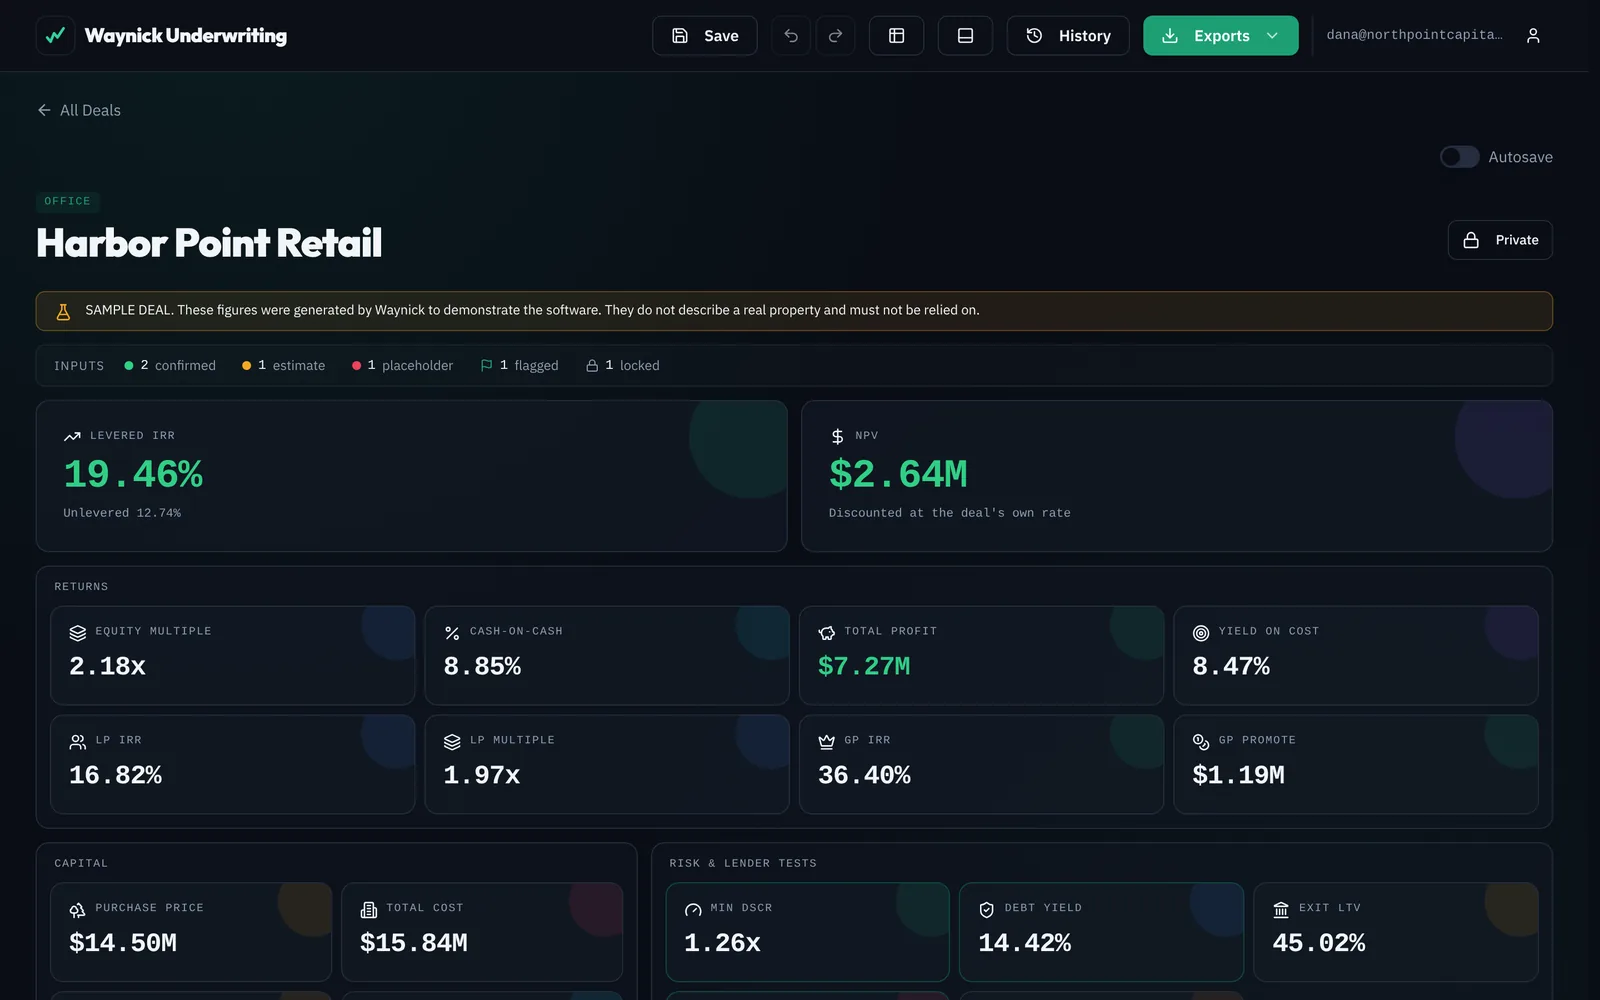The image size is (1600, 1000).
Task: Click the Waynick Underwriting logo icon
Action: [55, 35]
